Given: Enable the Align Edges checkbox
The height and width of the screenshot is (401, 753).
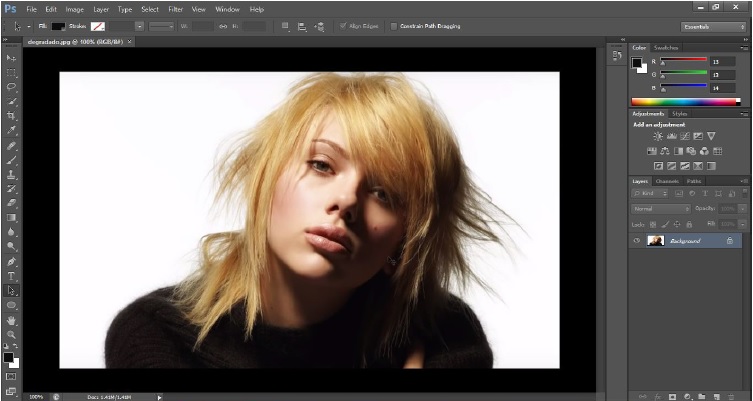Looking at the screenshot, I should (x=343, y=26).
